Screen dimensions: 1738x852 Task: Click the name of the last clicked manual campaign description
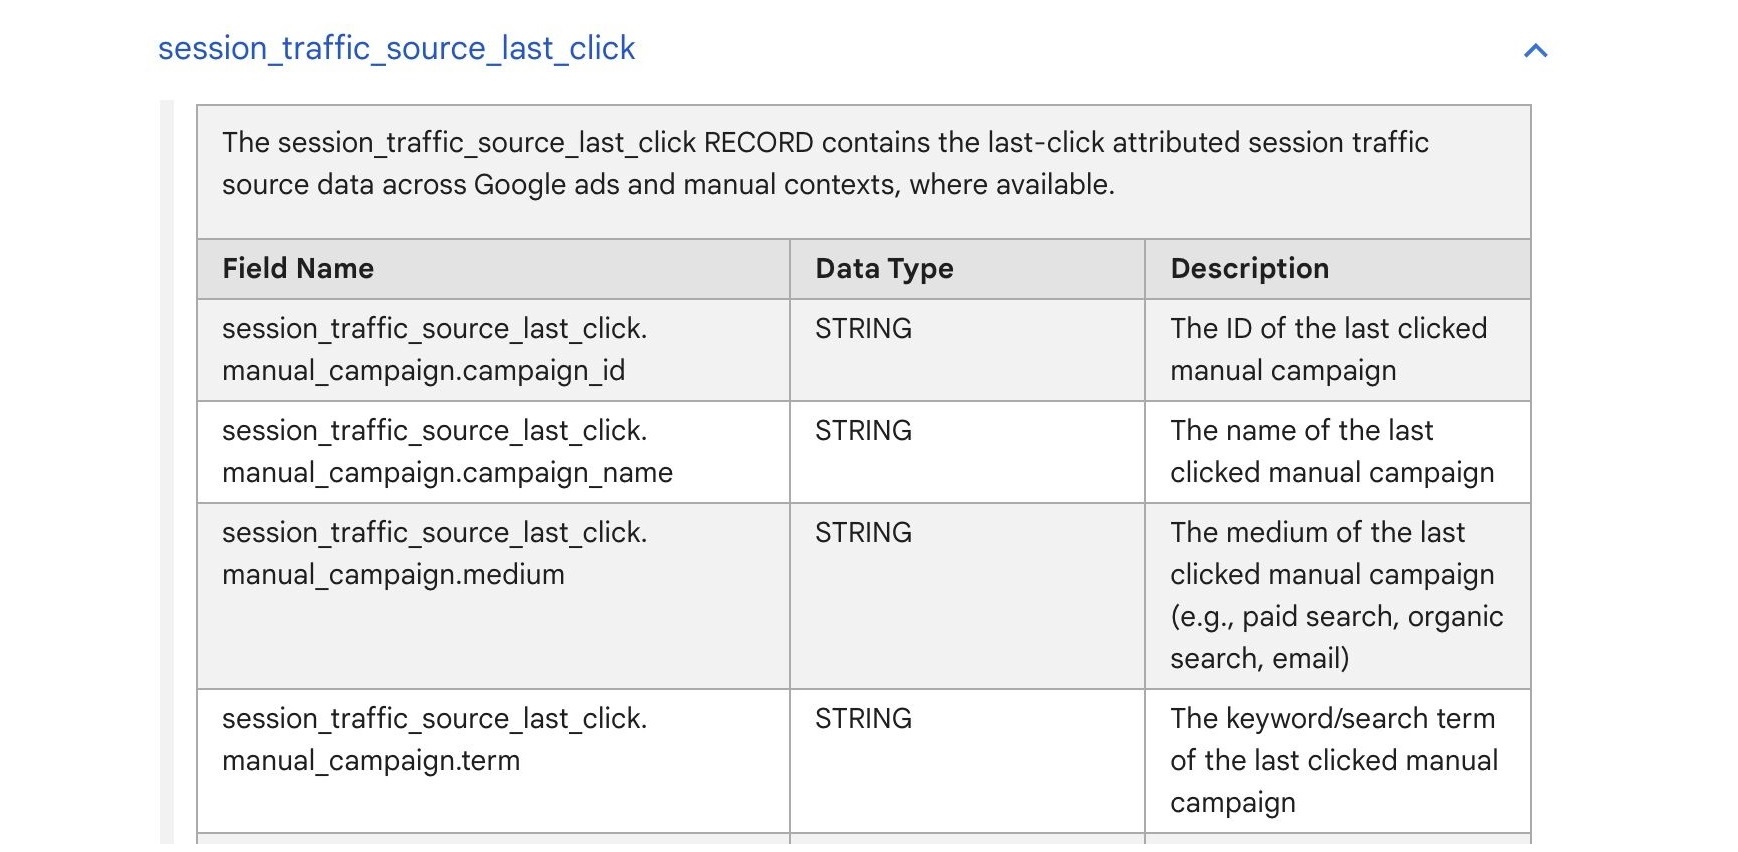point(1331,451)
